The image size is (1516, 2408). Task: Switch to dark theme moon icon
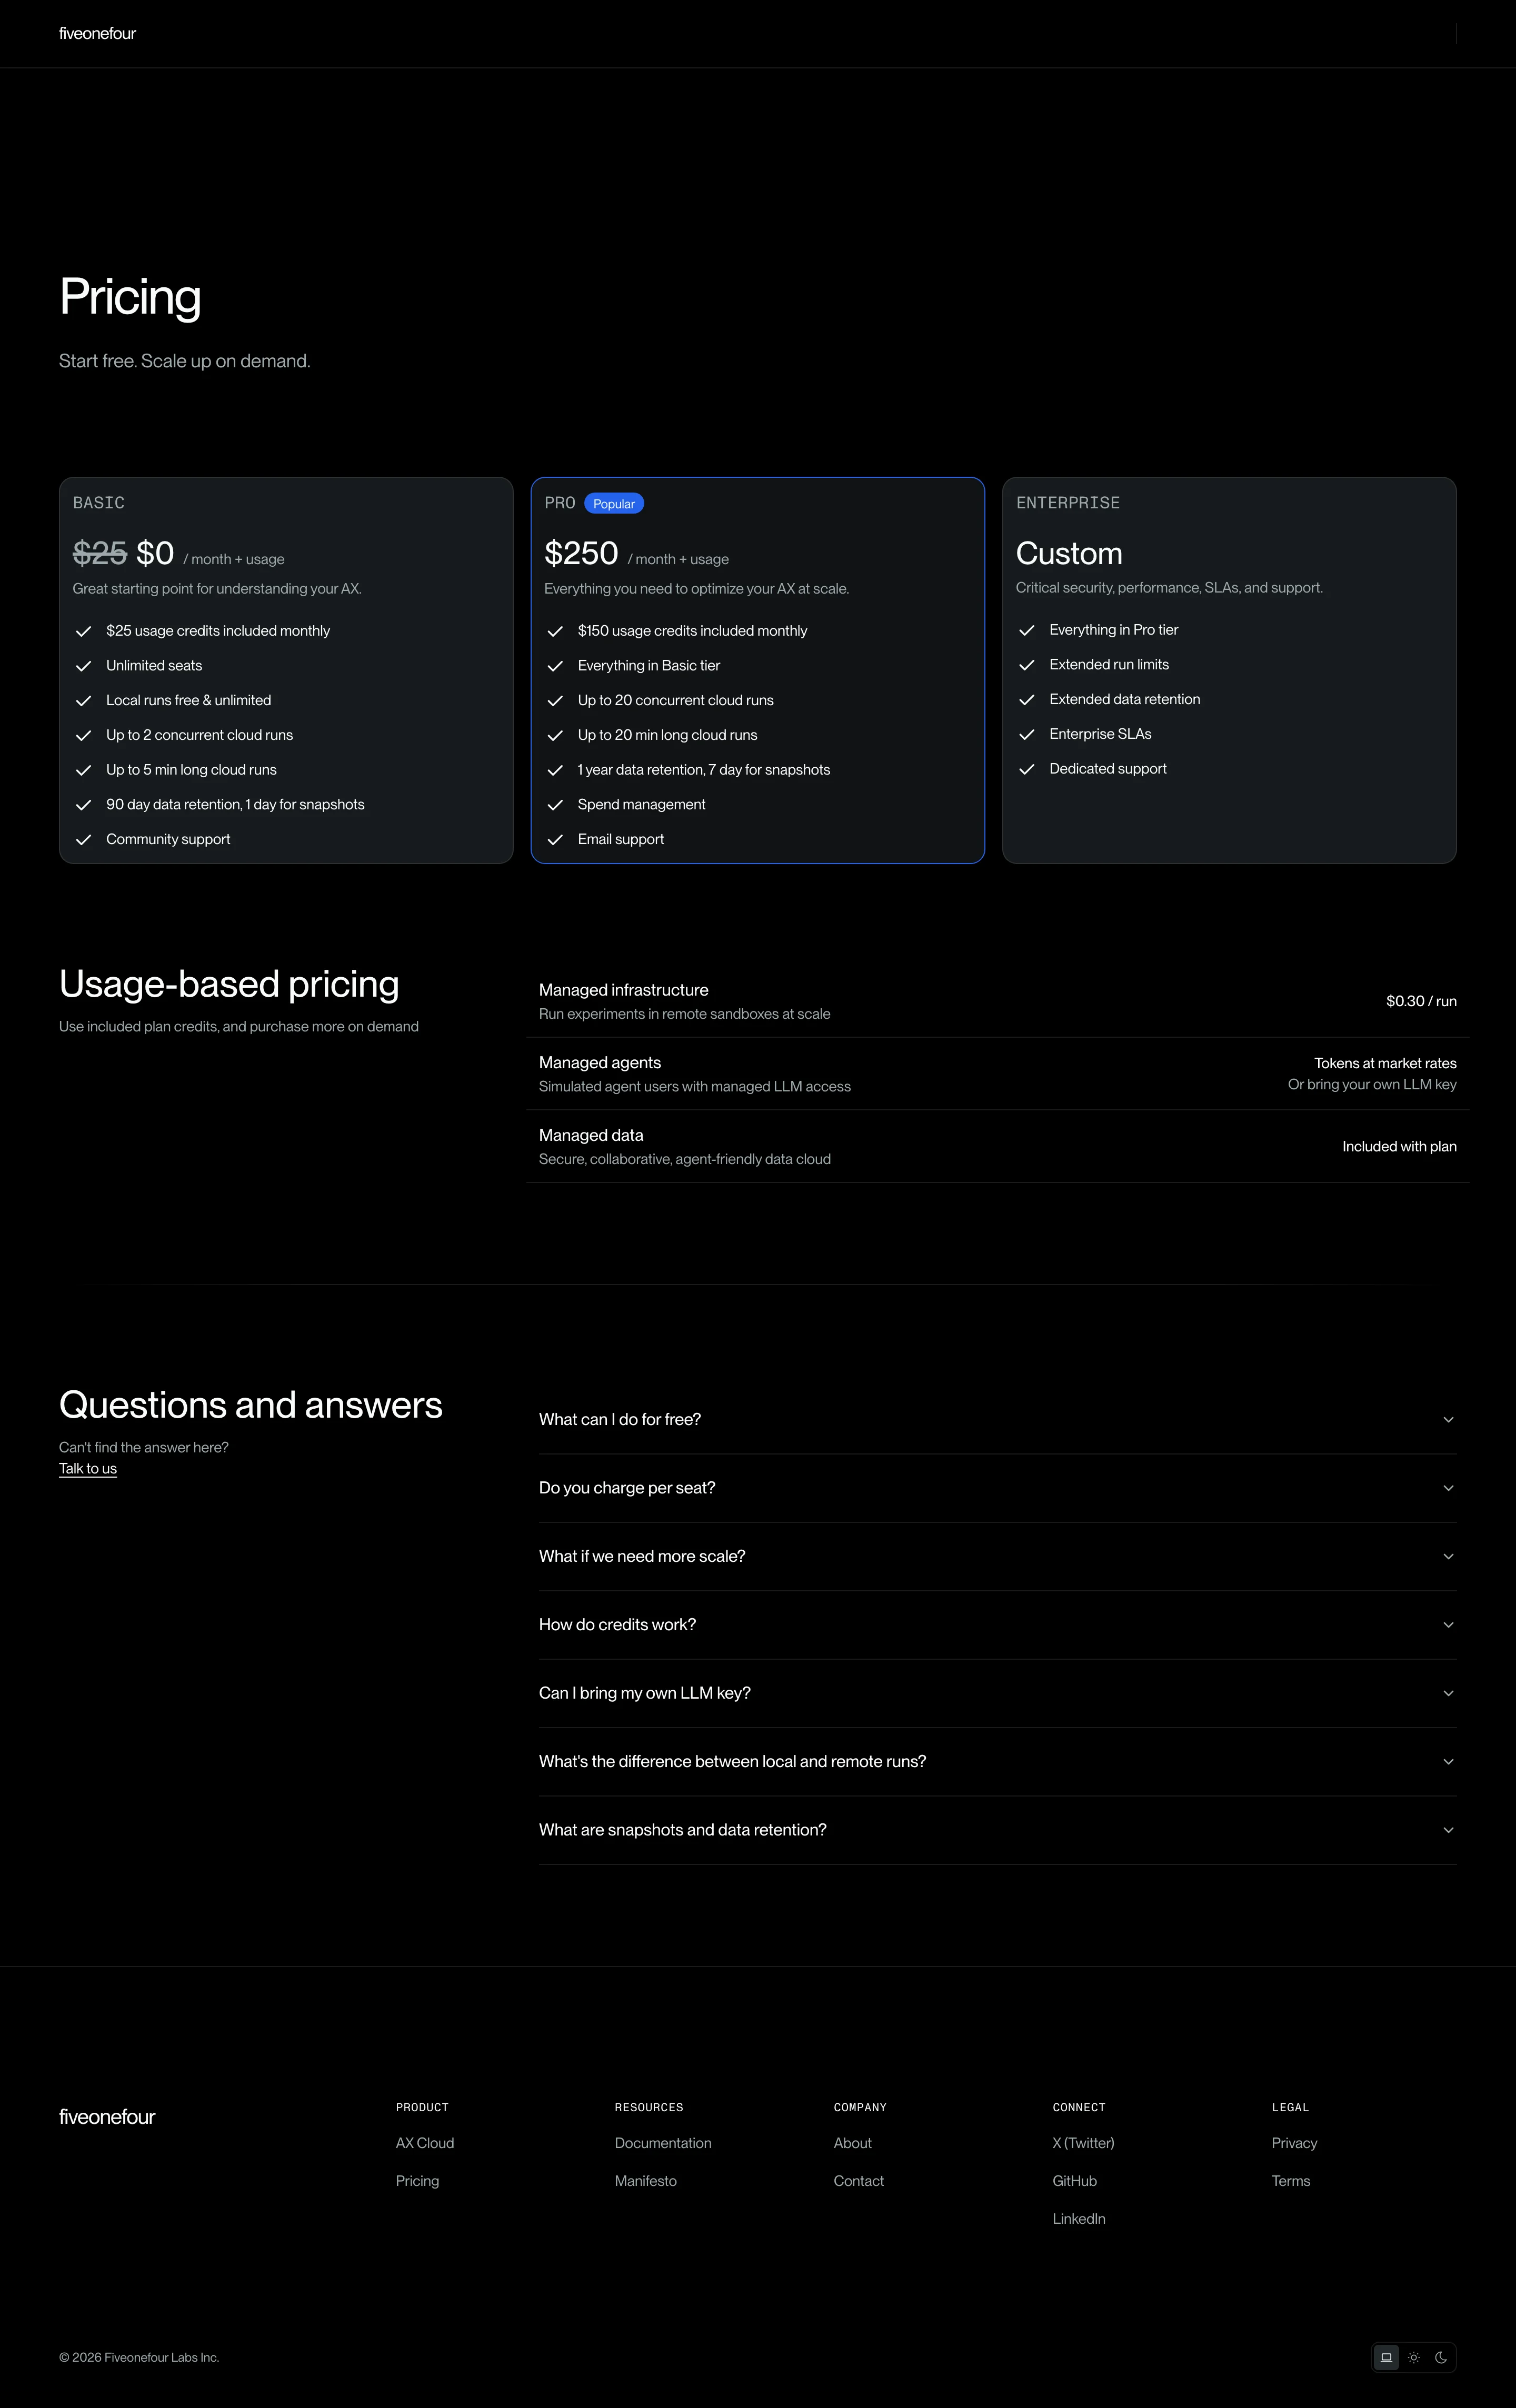(1441, 2357)
